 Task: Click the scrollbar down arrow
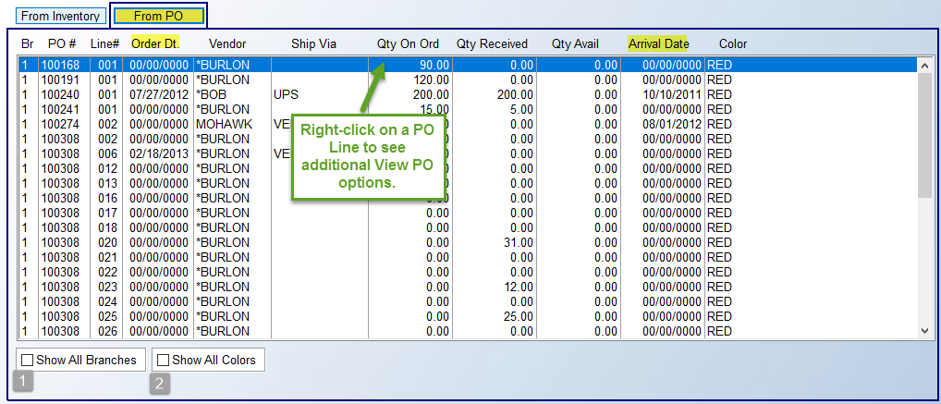coord(925,331)
